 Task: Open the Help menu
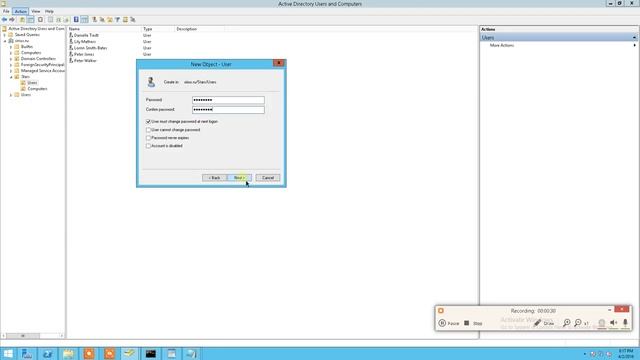coord(49,11)
